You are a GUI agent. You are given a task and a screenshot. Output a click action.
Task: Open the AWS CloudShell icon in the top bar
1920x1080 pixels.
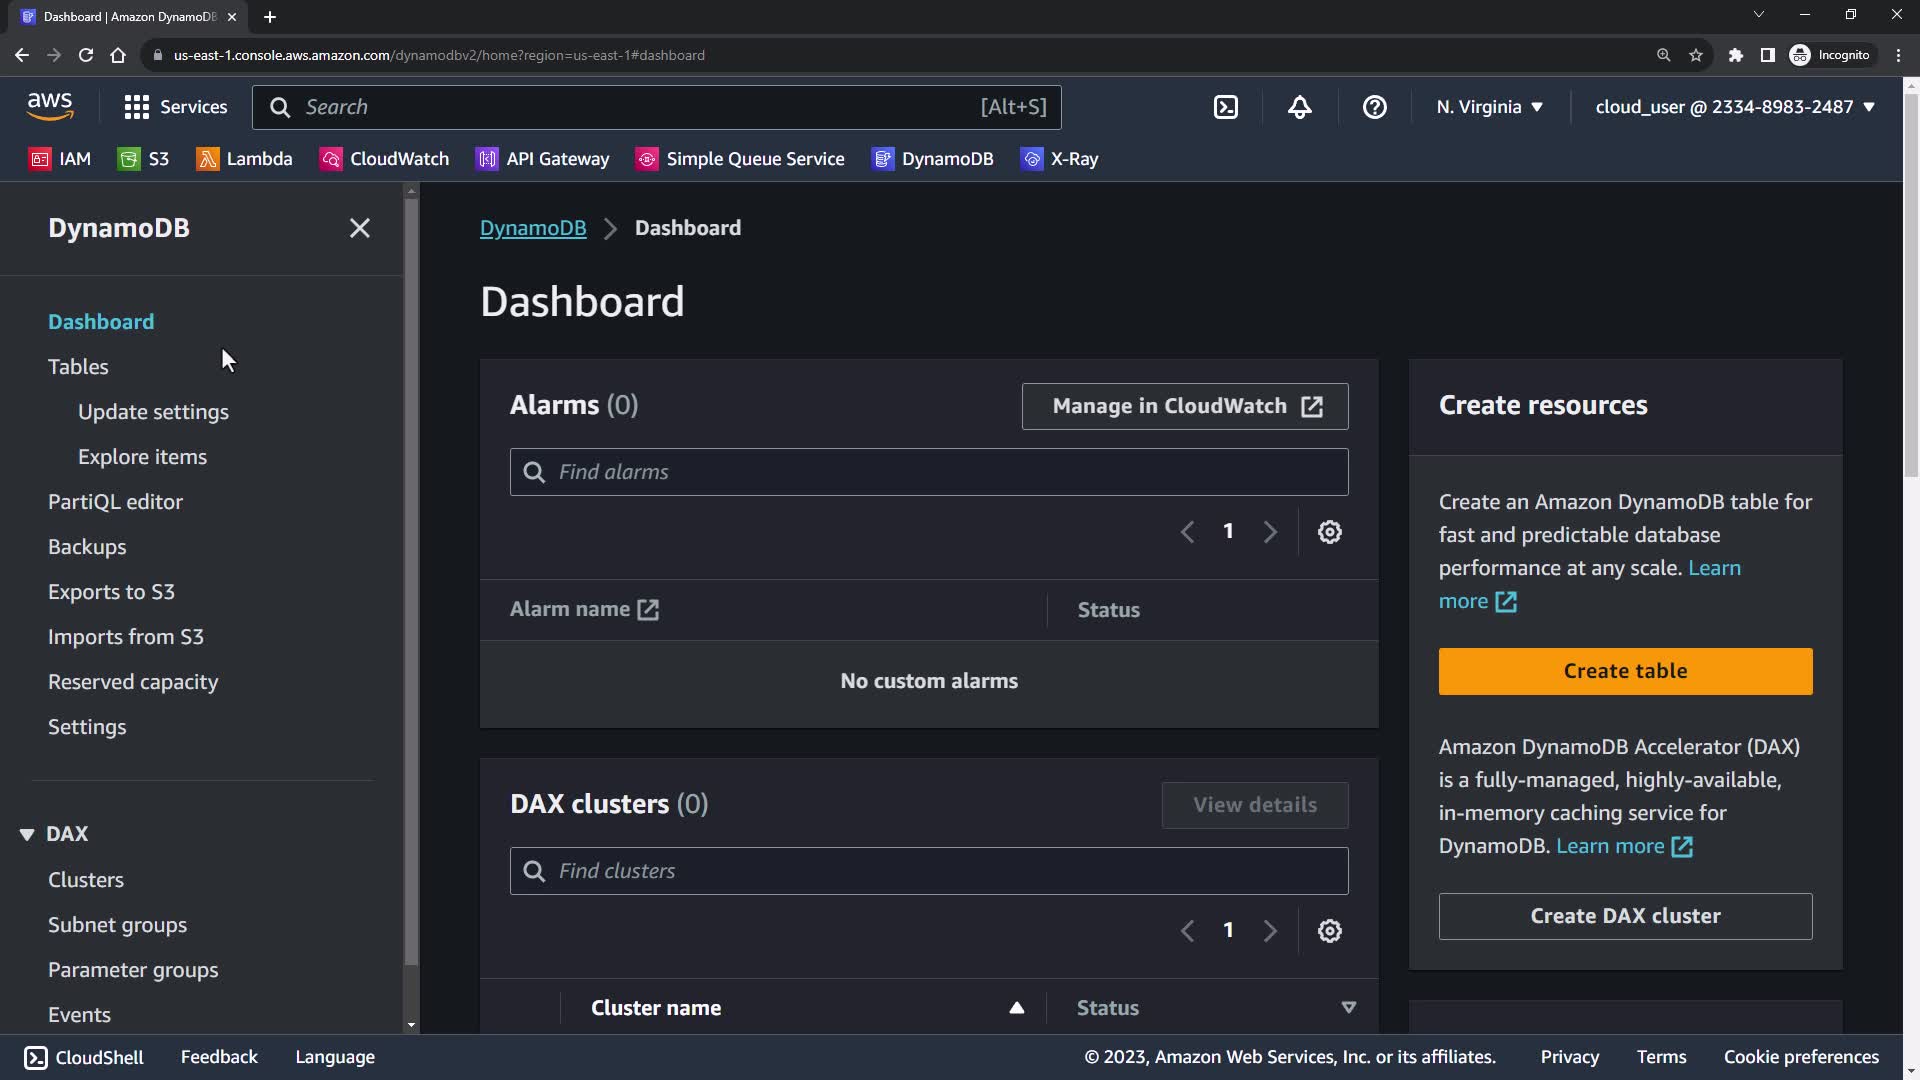pyautogui.click(x=1226, y=107)
